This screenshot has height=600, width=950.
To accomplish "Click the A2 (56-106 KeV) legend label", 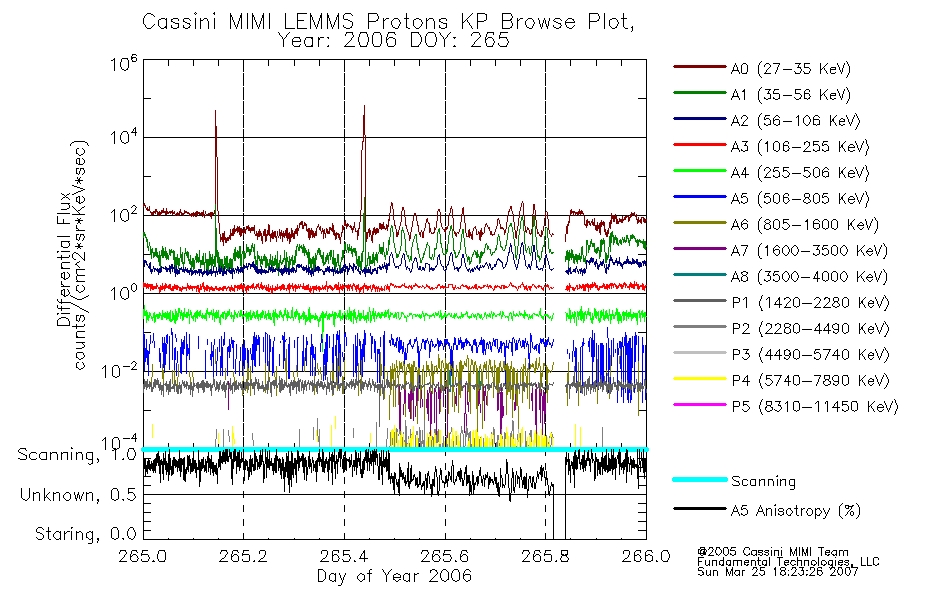I will coord(796,121).
